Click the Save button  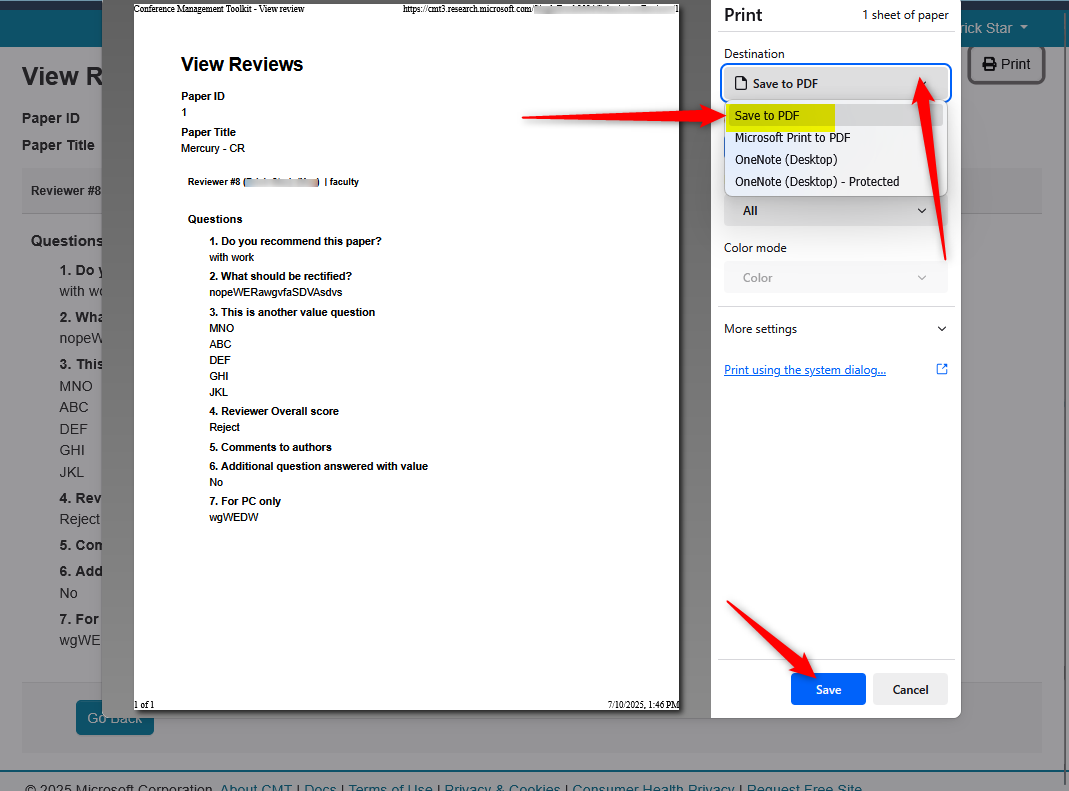coord(828,689)
